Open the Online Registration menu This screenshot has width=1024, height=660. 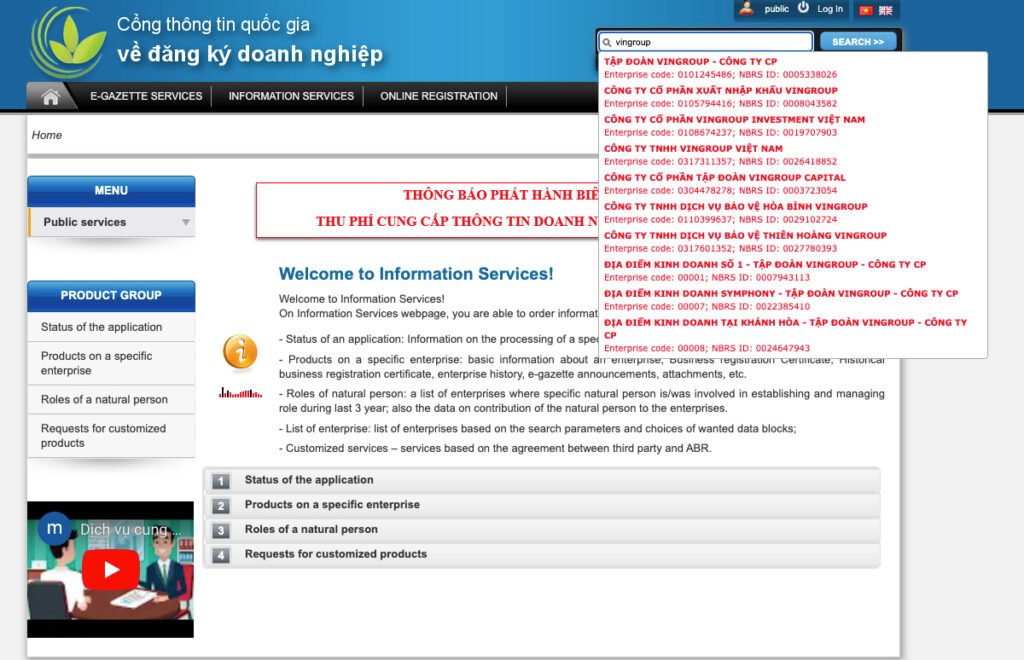(438, 96)
